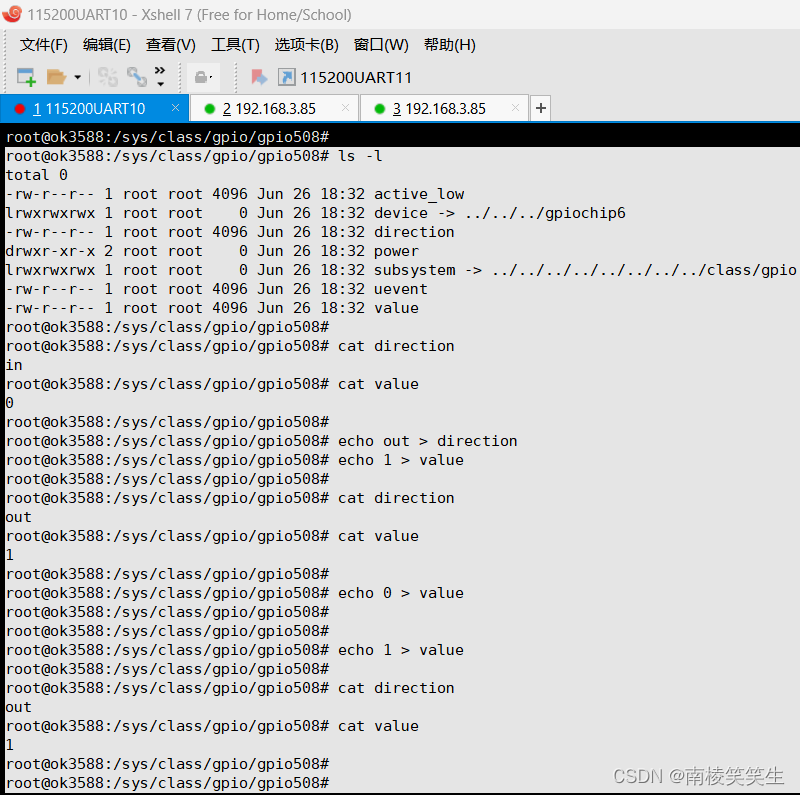Click the 'uevent' file name in listing
This screenshot has height=795, width=800.
click(401, 289)
